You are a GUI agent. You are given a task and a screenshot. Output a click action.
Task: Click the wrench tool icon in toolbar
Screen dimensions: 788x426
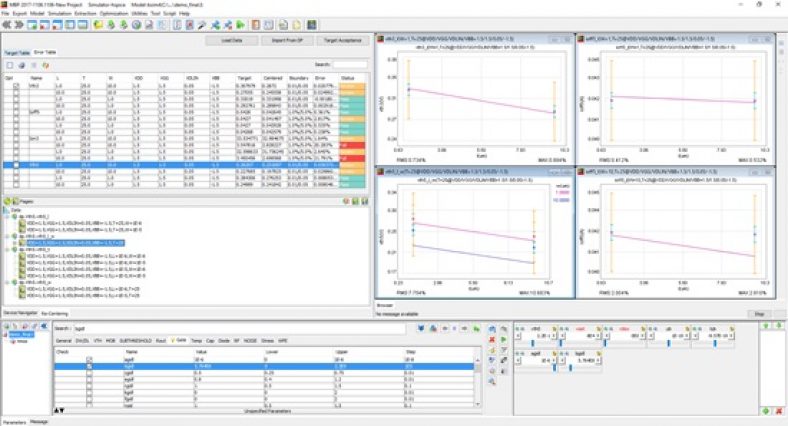tap(203, 23)
